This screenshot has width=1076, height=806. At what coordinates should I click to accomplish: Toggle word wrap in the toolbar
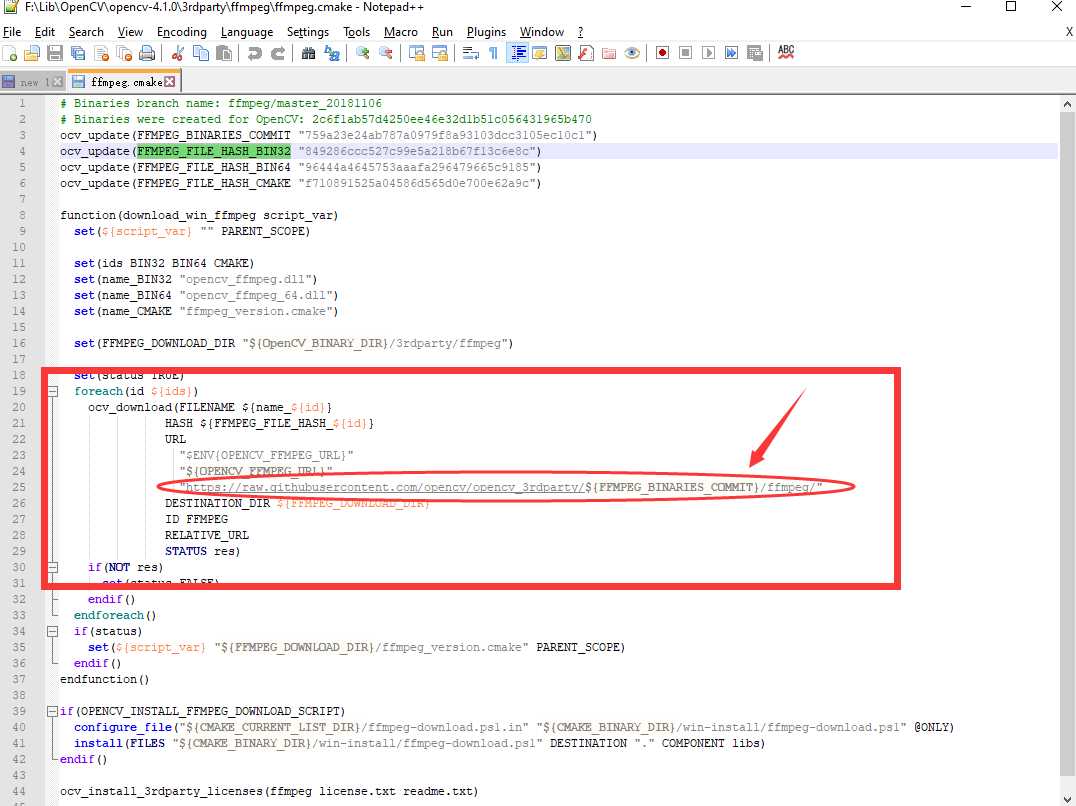pos(470,54)
